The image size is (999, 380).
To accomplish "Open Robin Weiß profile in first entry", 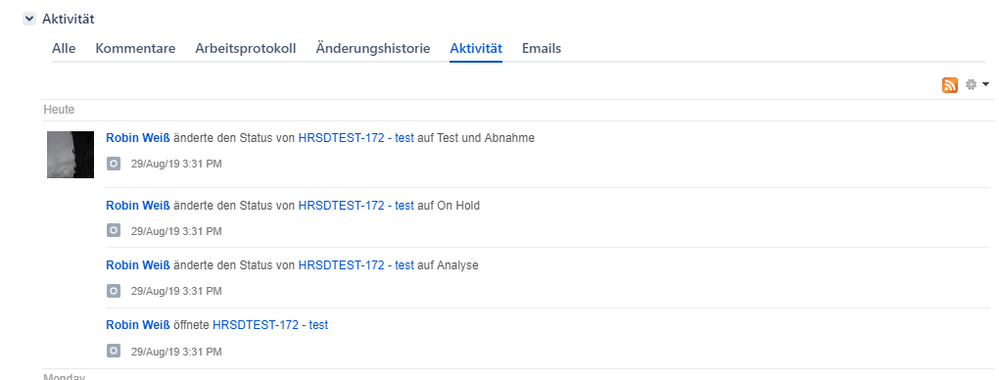I will (138, 138).
